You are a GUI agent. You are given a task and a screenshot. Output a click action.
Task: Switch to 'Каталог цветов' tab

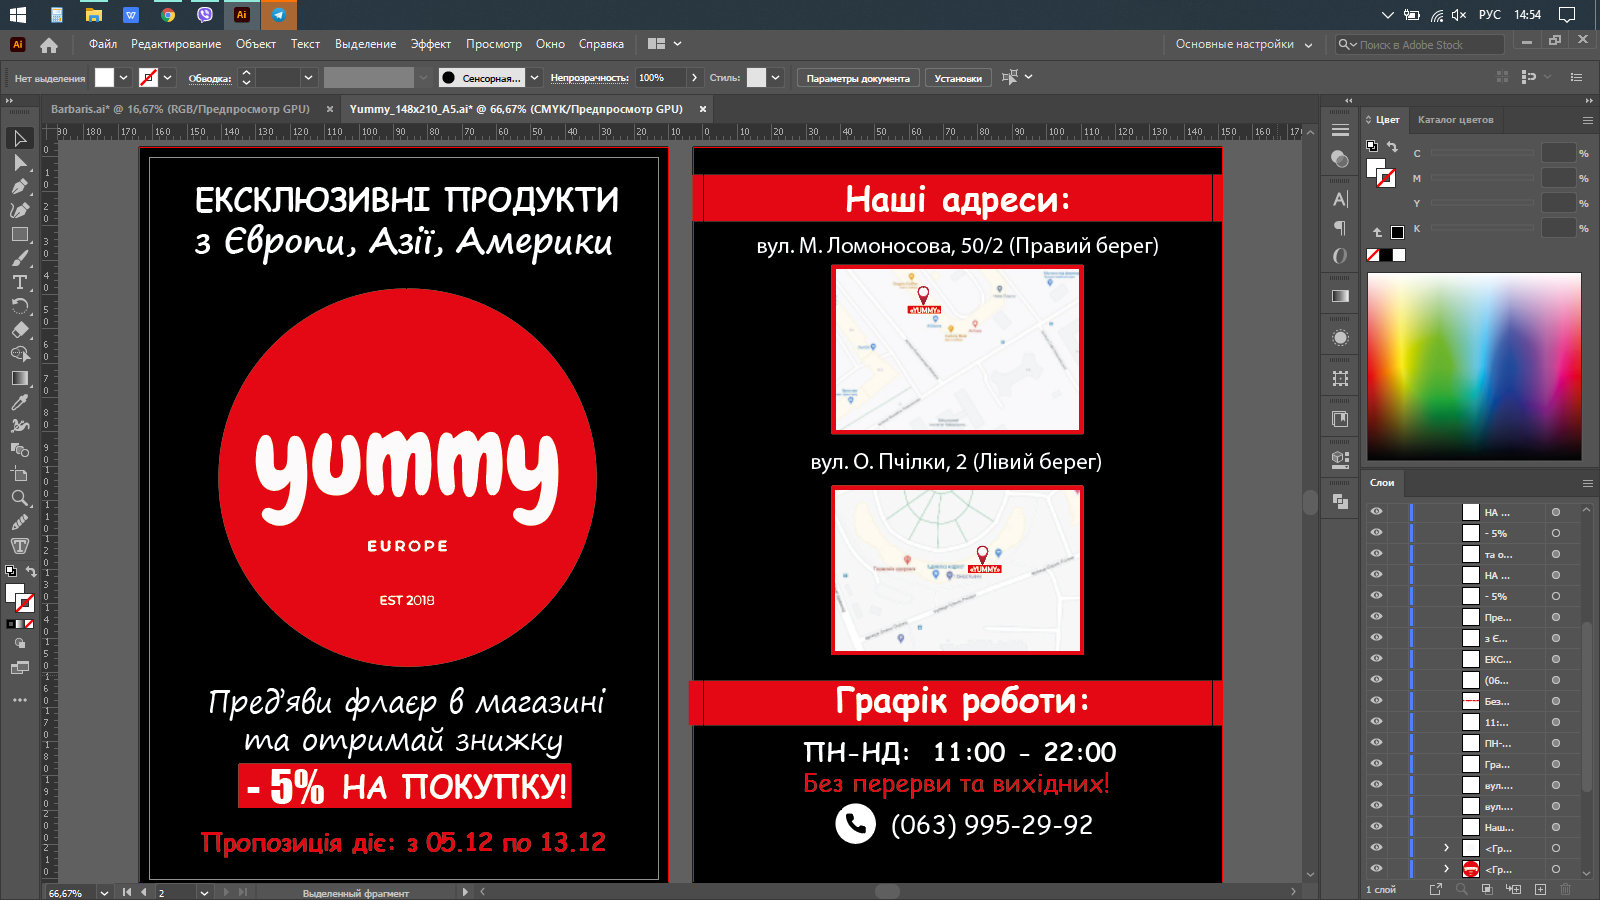pos(1456,120)
